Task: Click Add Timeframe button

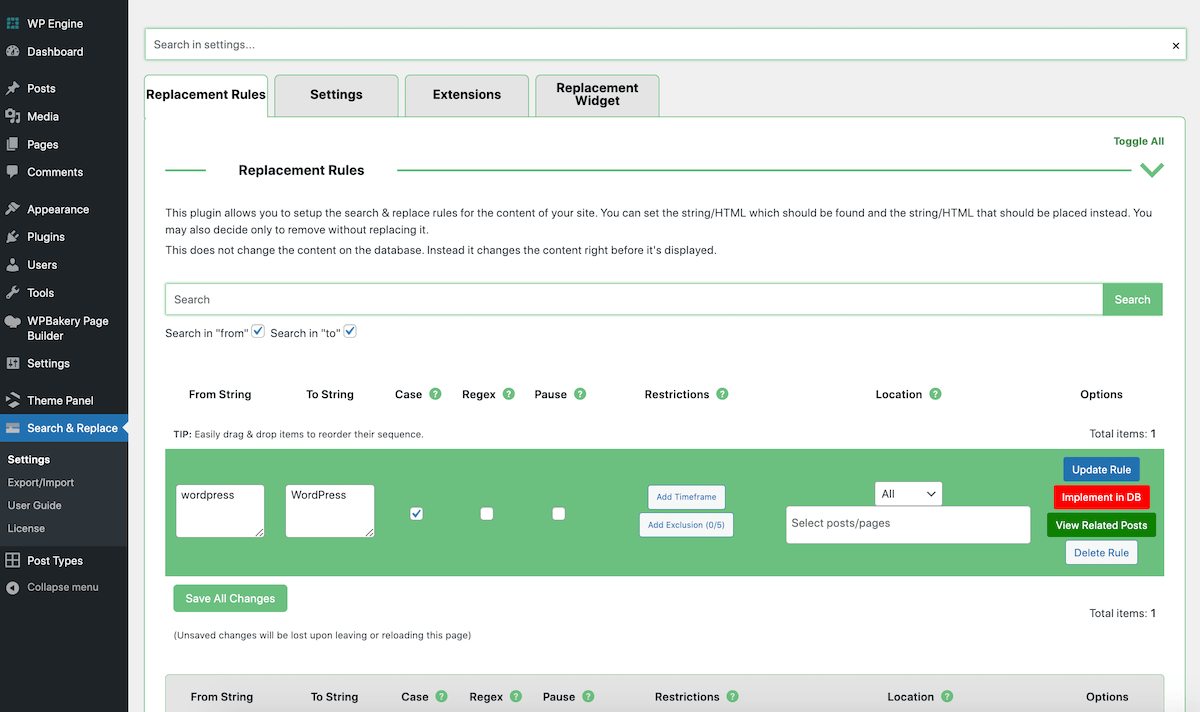Action: coord(686,497)
